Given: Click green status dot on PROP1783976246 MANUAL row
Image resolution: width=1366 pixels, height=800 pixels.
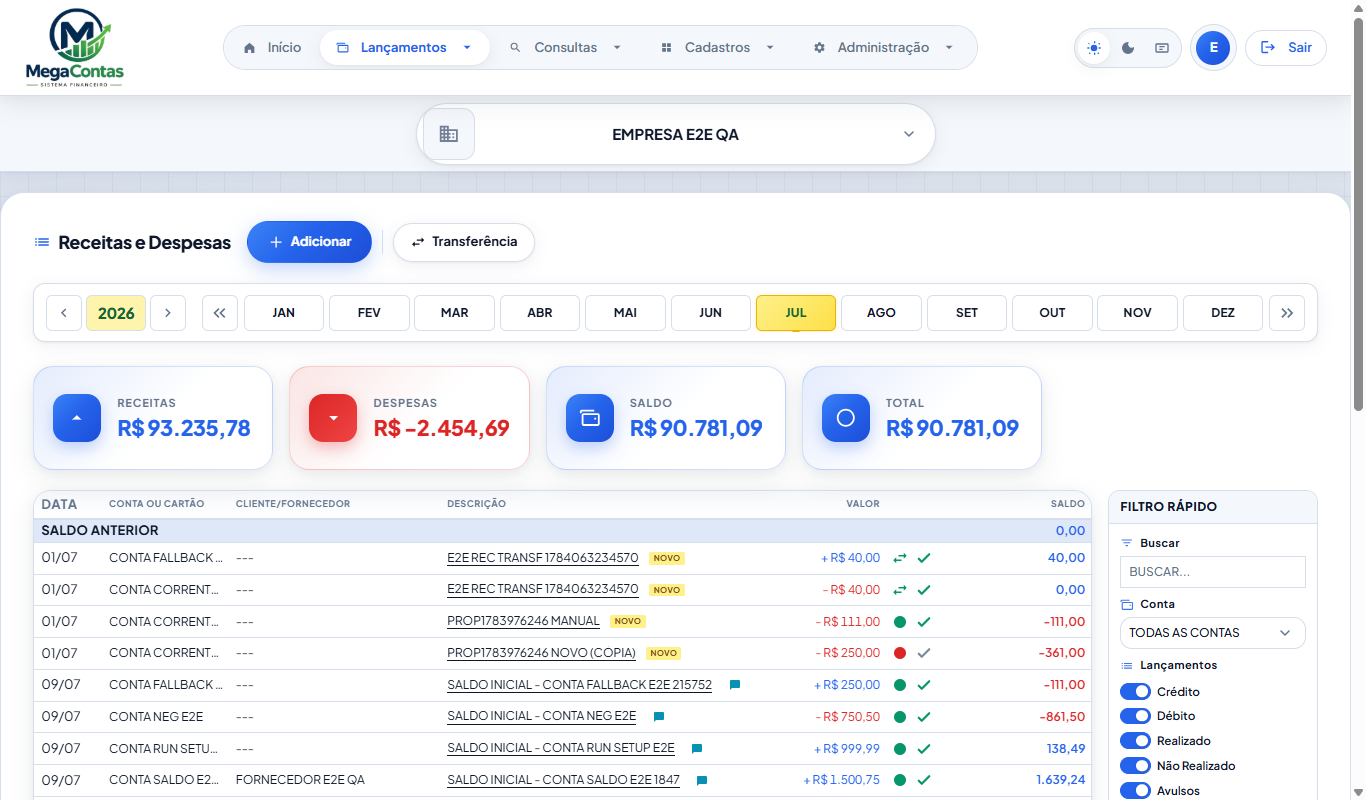Looking at the screenshot, I should (900, 622).
